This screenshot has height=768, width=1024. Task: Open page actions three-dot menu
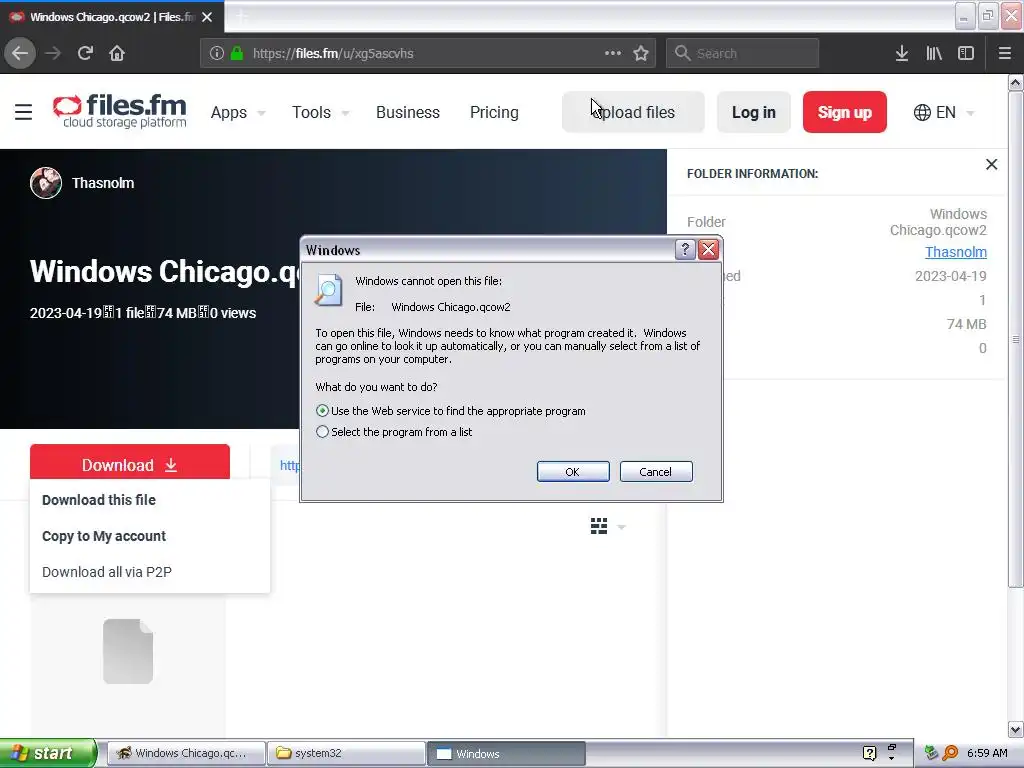613,53
